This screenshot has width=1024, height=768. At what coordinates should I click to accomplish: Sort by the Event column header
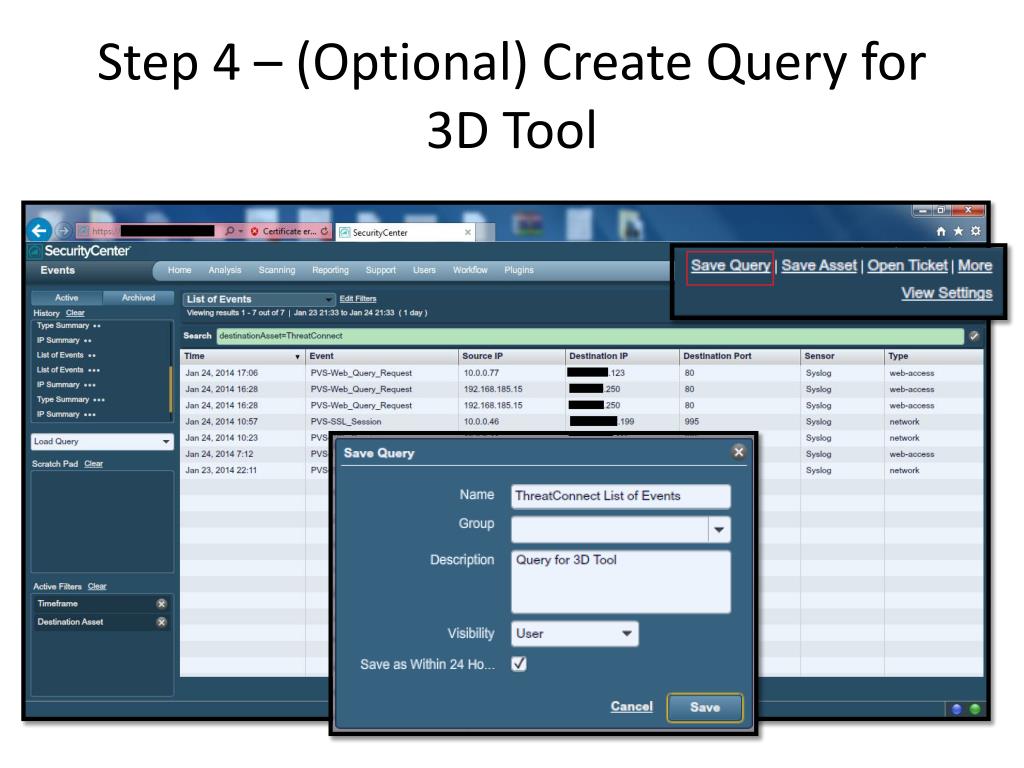coord(382,357)
